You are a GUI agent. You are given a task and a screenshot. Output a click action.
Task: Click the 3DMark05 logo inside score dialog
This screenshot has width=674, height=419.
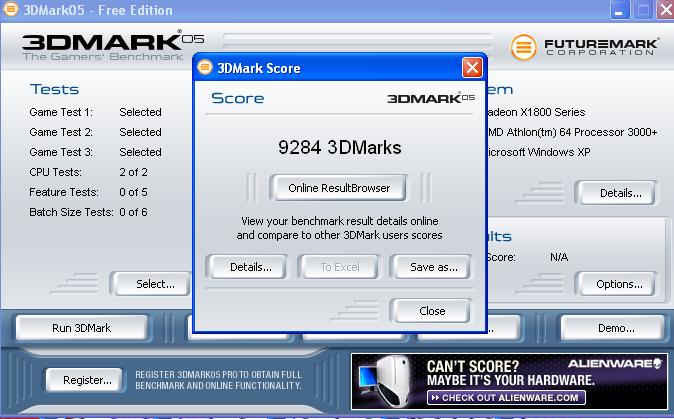pyautogui.click(x=431, y=98)
